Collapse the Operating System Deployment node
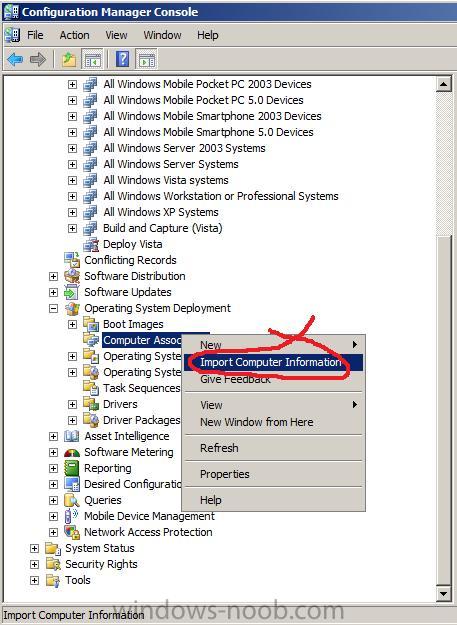 coord(53,309)
